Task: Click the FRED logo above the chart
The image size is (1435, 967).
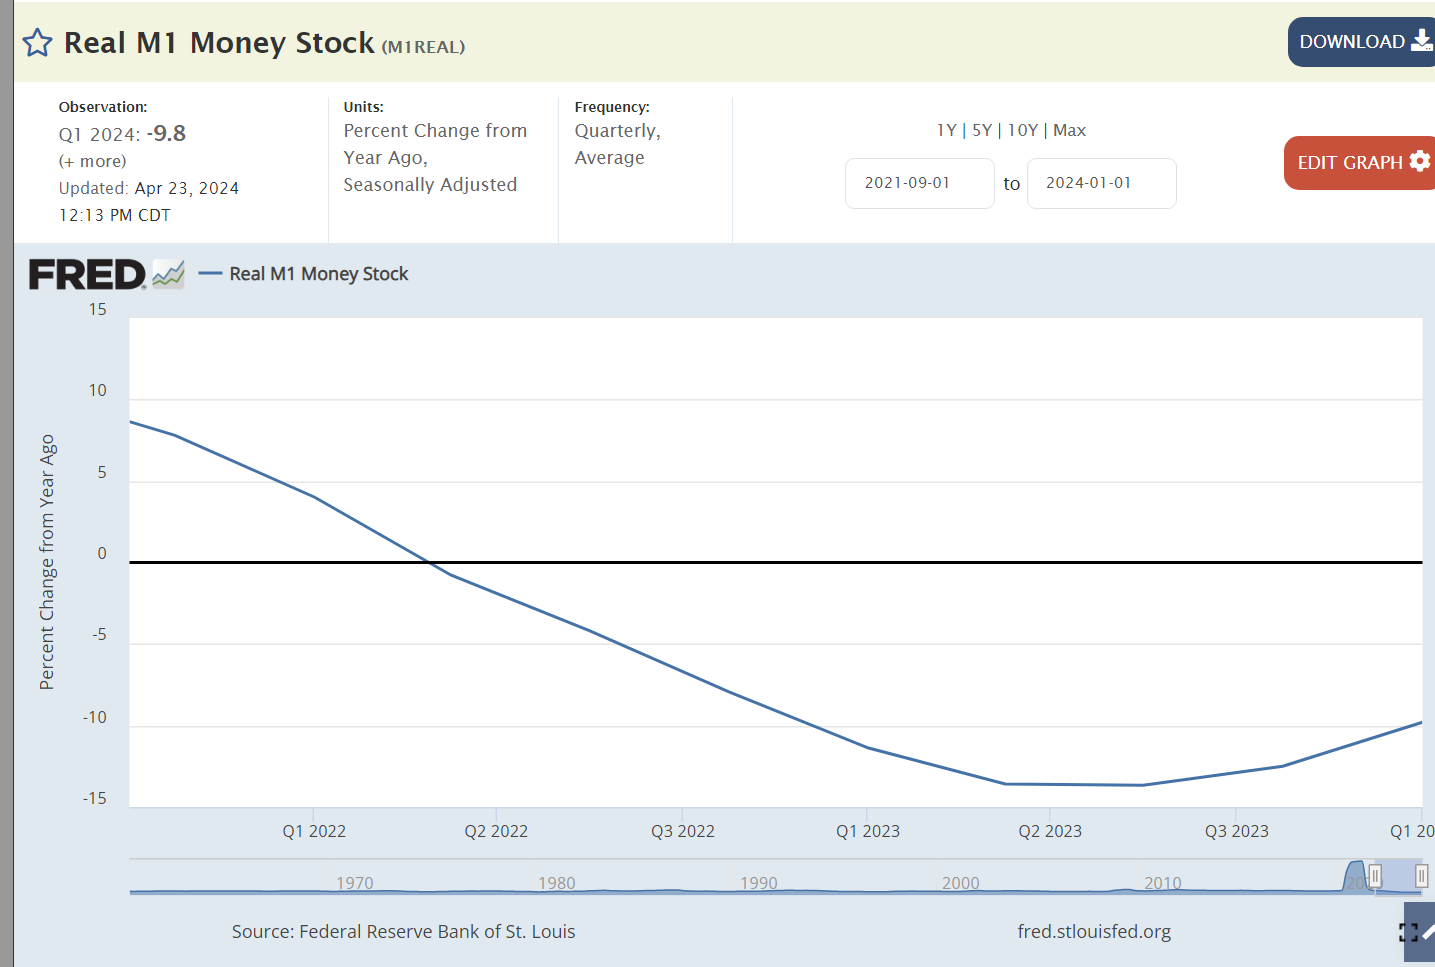Action: pos(87,274)
